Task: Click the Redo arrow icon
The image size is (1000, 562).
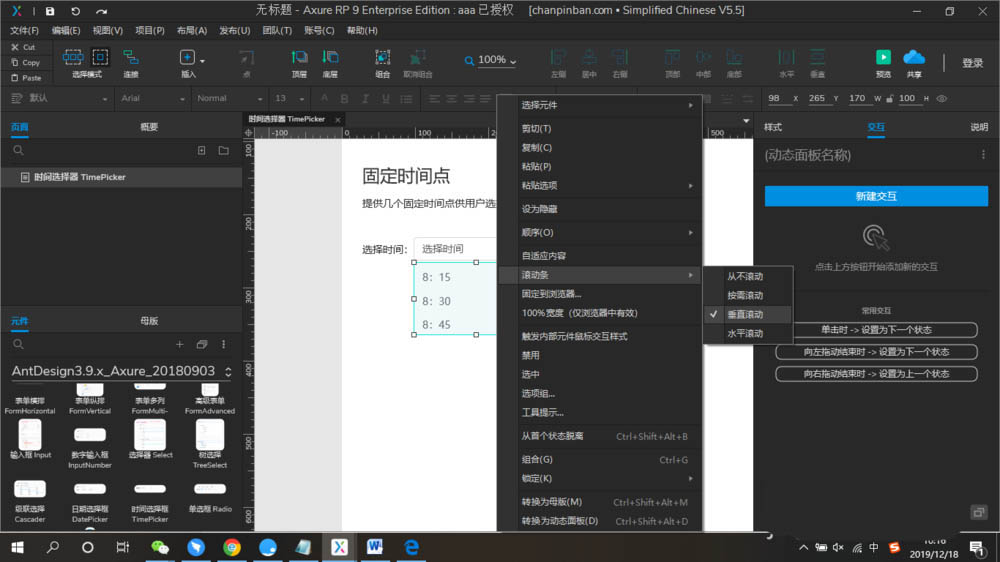Action: click(101, 11)
